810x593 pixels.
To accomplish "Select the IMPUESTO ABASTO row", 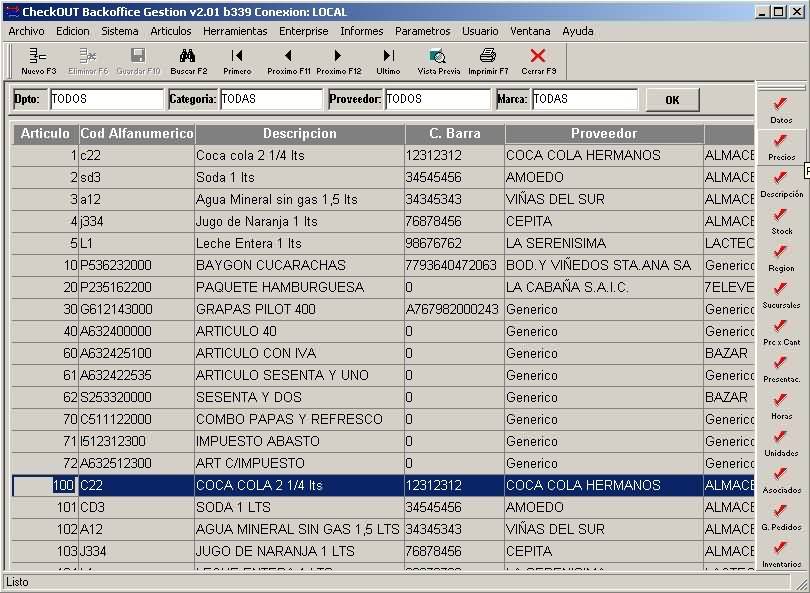I will pyautogui.click(x=383, y=441).
